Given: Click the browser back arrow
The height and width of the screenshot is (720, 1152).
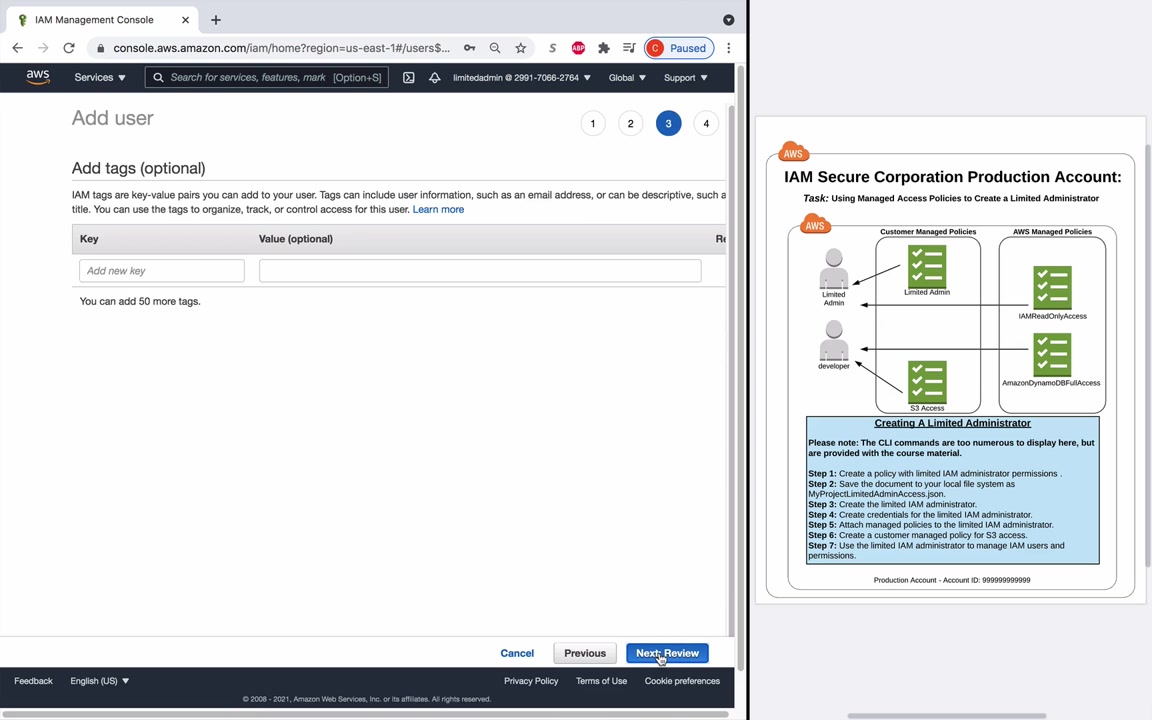Looking at the screenshot, I should pyautogui.click(x=18, y=48).
